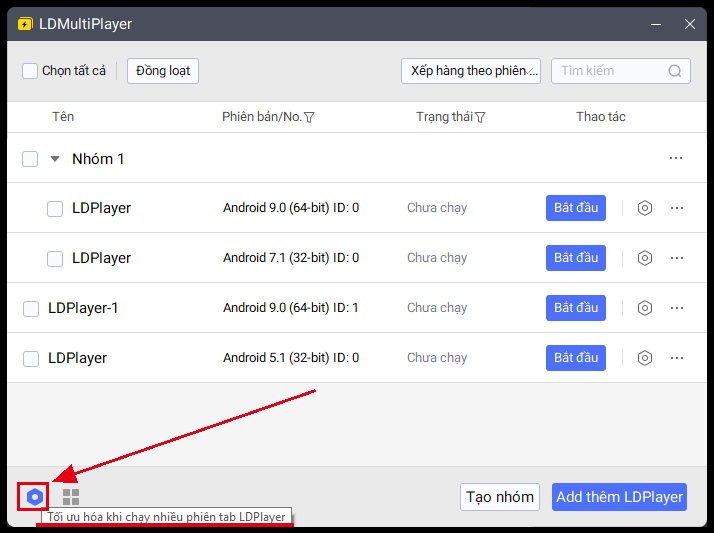Tick the Chọn tất cả checkbox

(x=30, y=71)
